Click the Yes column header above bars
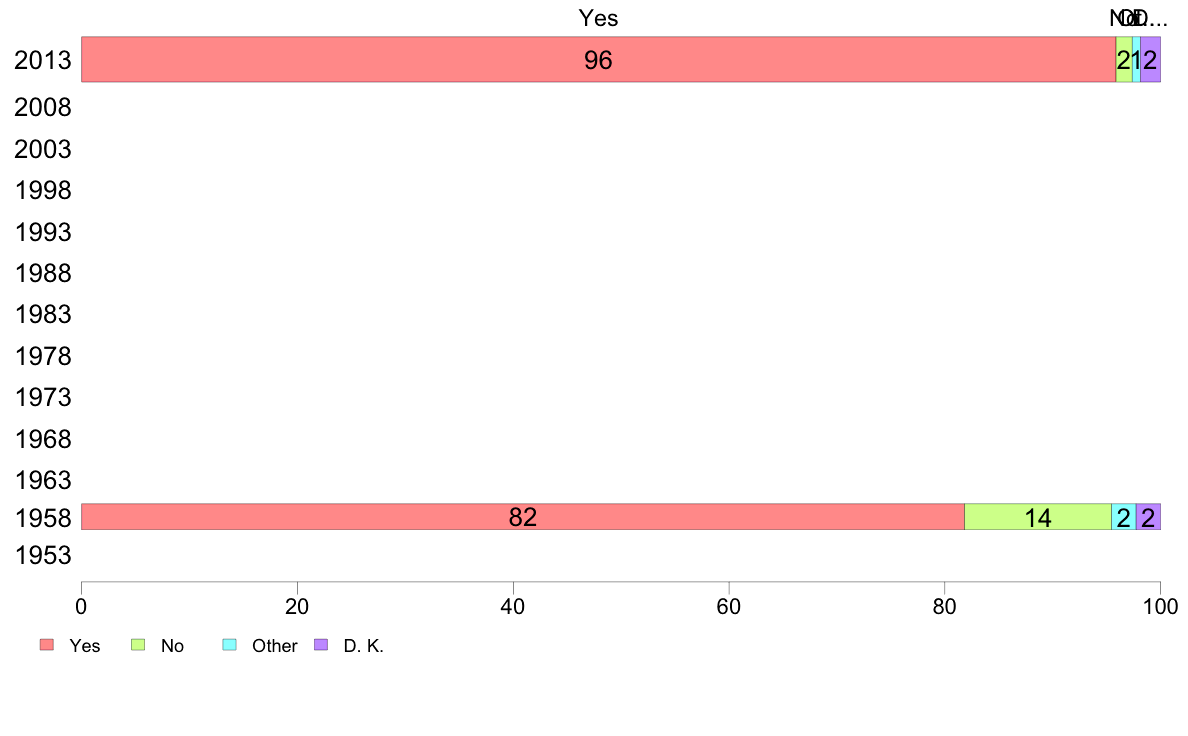Viewport: 1188px width, 736px height. 599,18
